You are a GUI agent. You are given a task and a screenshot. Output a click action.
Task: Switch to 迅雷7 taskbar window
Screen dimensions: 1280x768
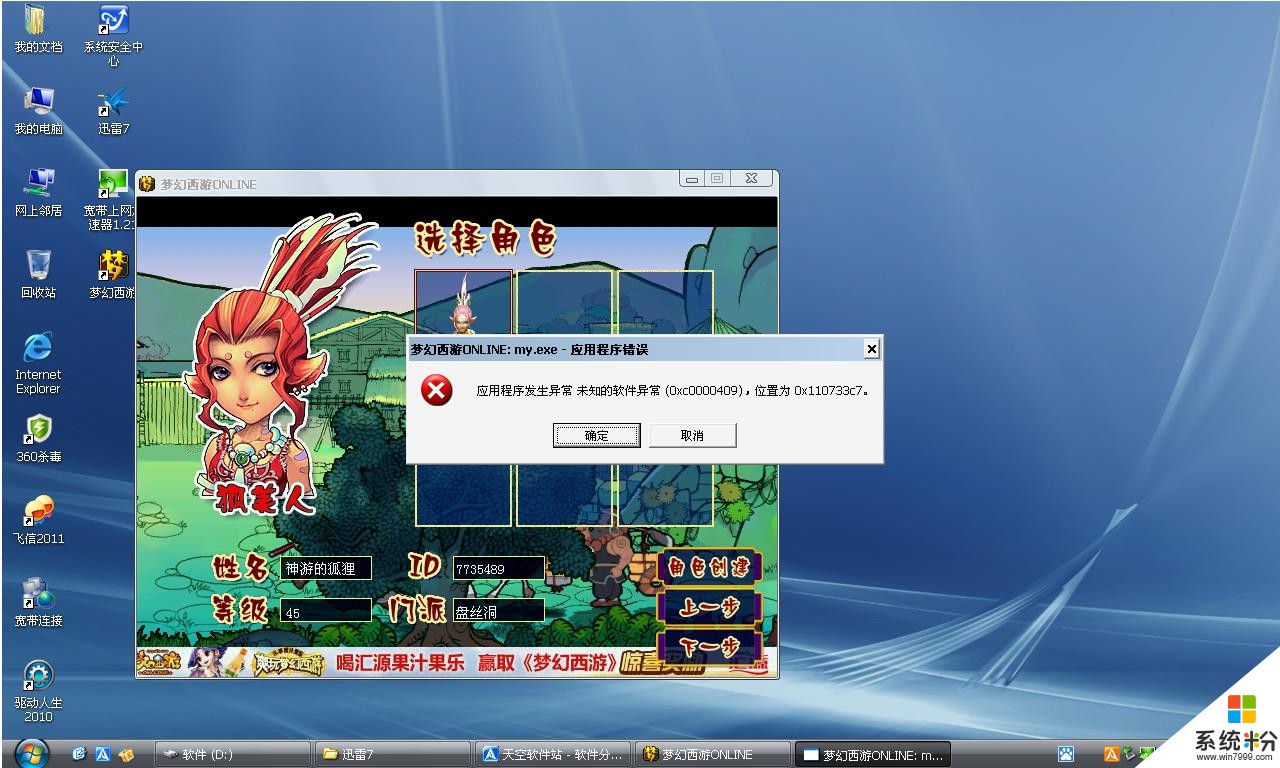coord(391,754)
